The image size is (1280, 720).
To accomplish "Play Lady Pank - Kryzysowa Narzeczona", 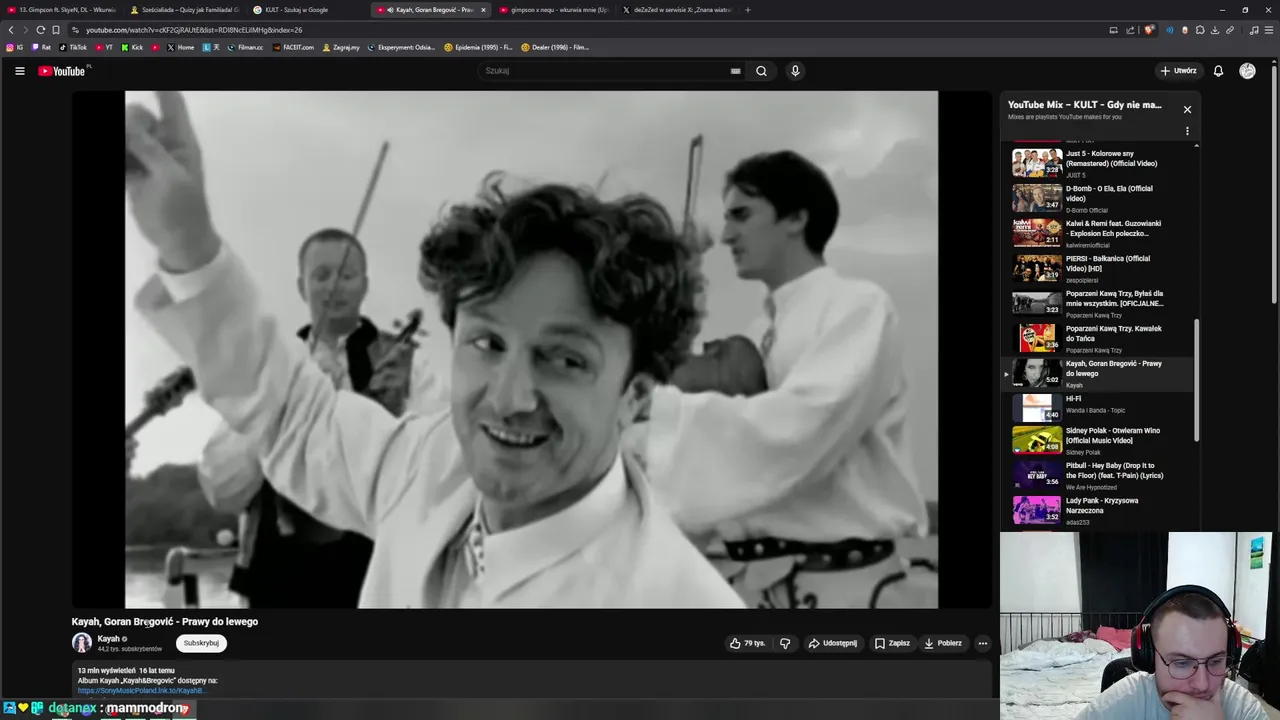I will 1098,510.
